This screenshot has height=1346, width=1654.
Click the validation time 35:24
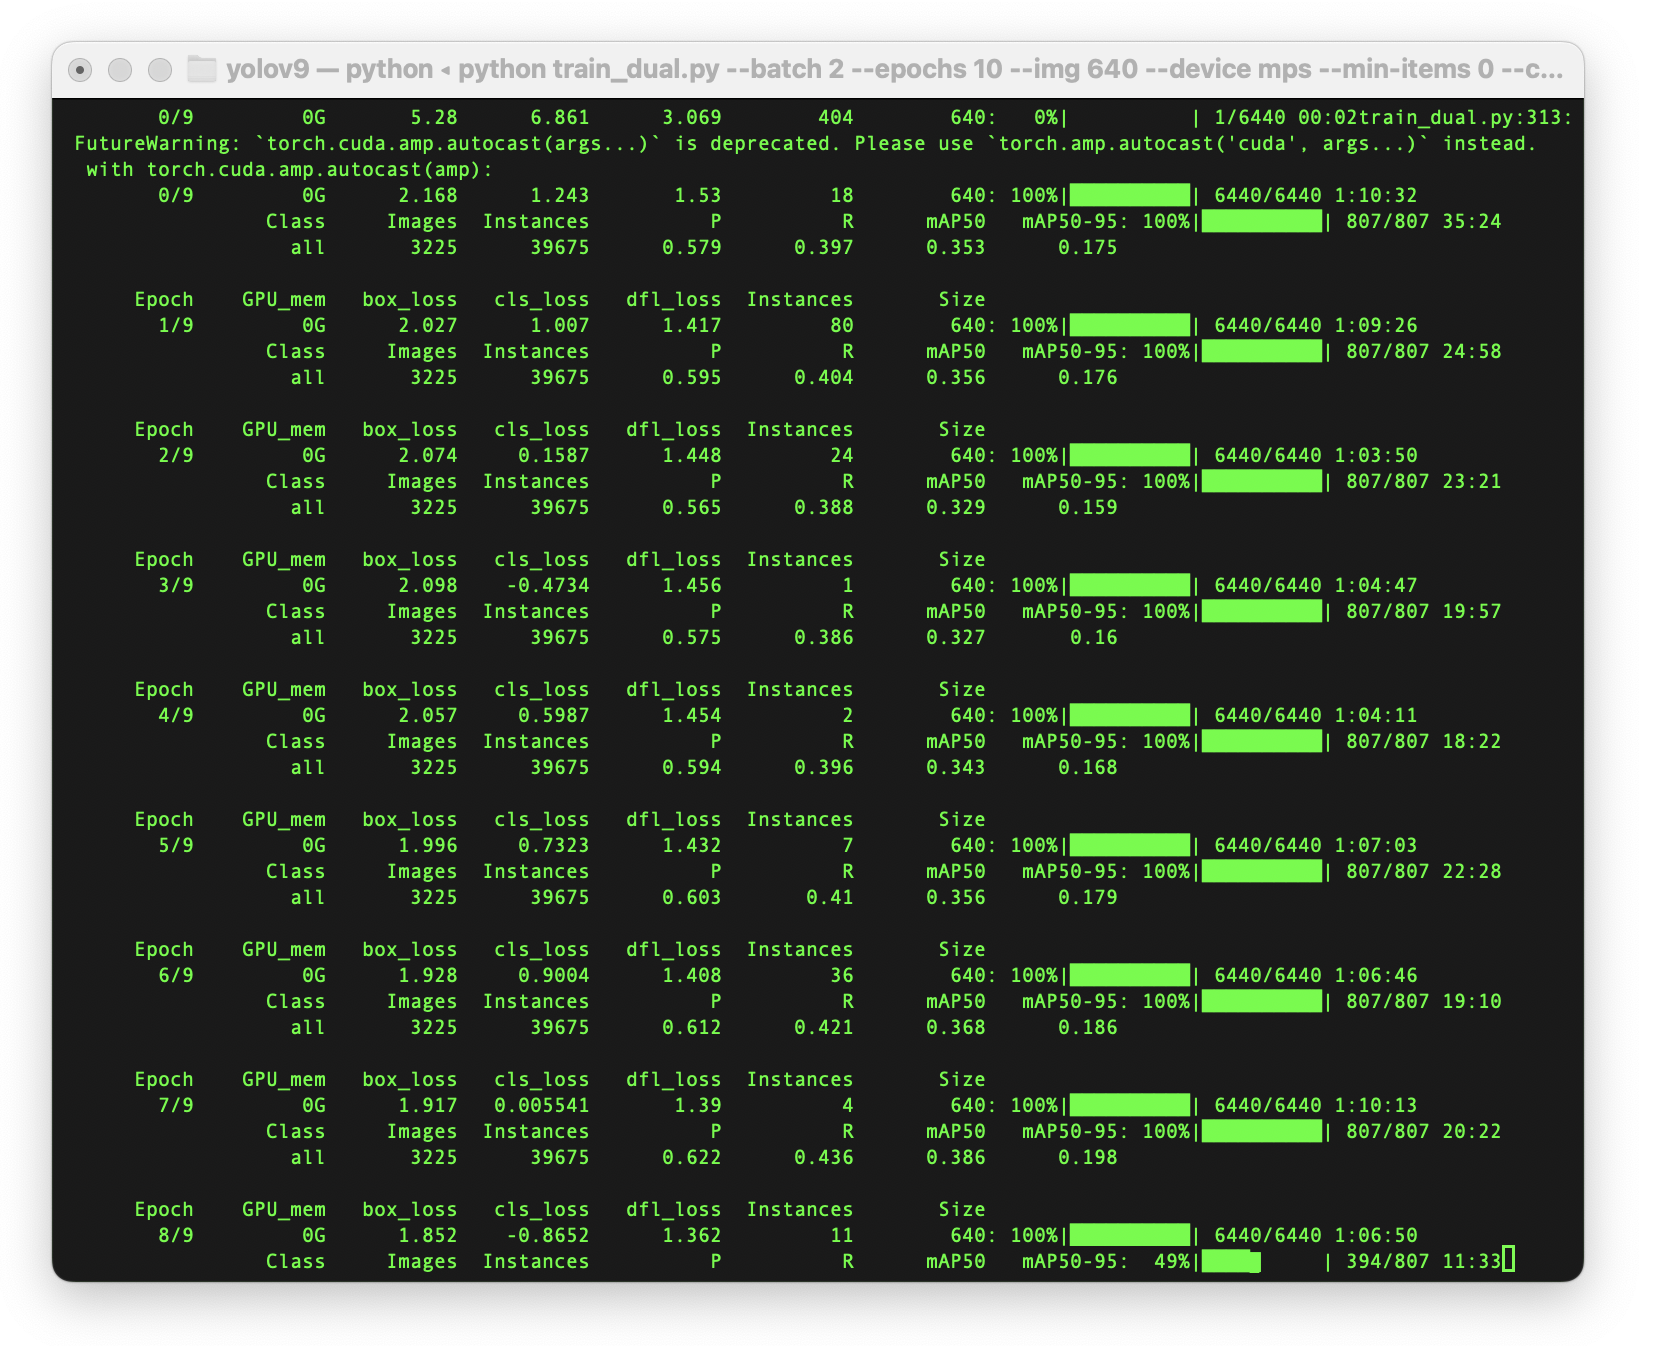pyautogui.click(x=1472, y=221)
